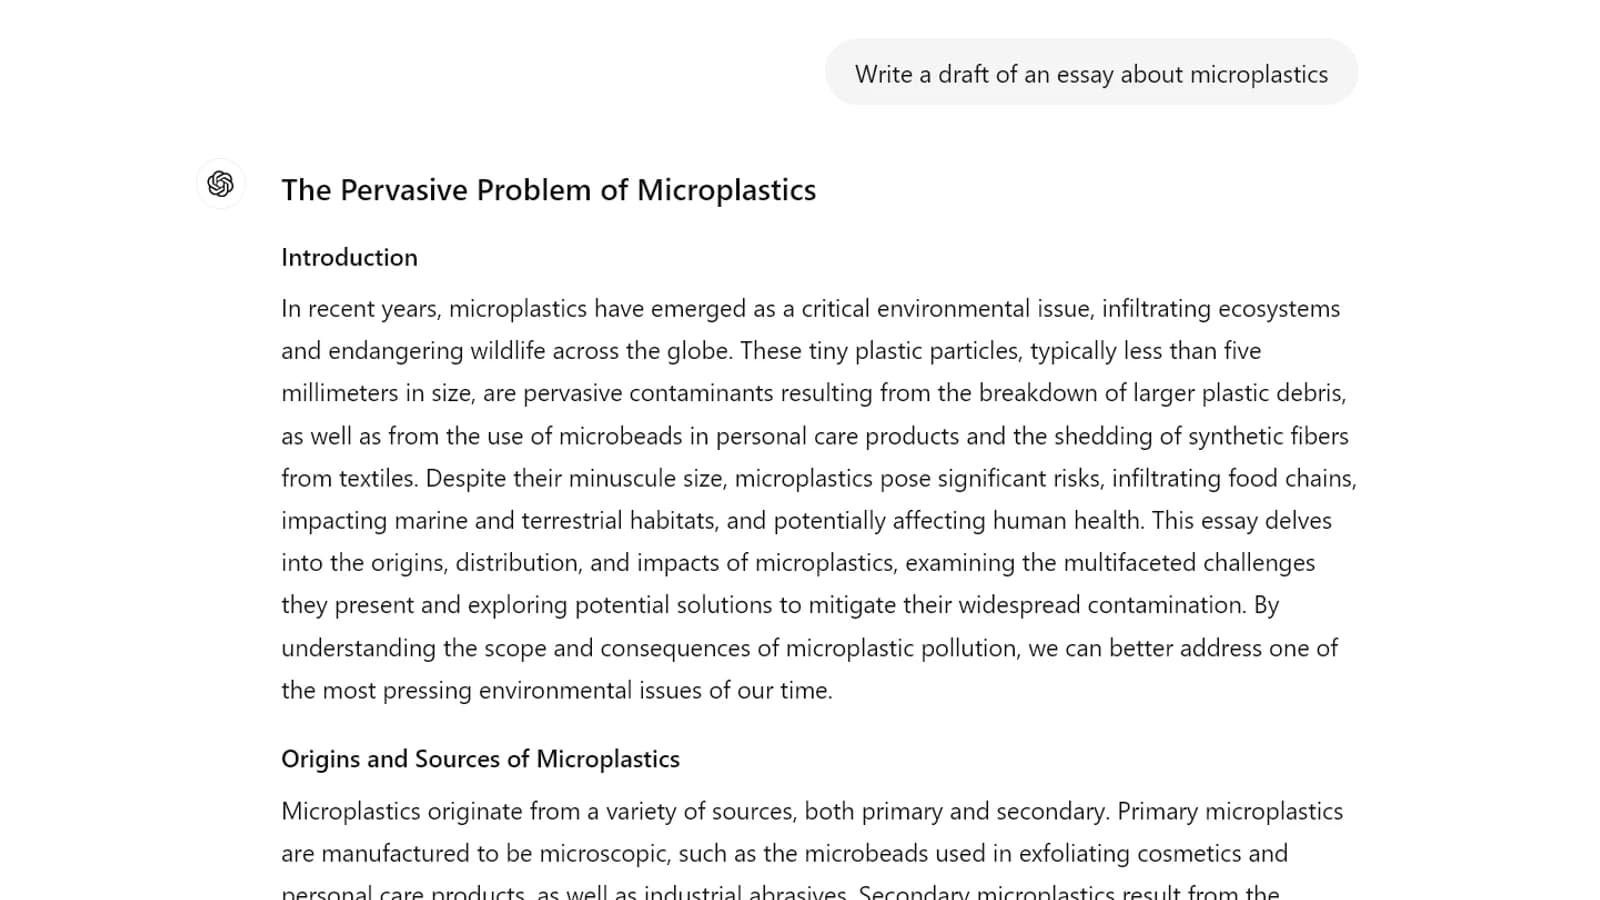Click the ChatGPT logo avatar icon
This screenshot has height=900, width=1600.
(221, 184)
